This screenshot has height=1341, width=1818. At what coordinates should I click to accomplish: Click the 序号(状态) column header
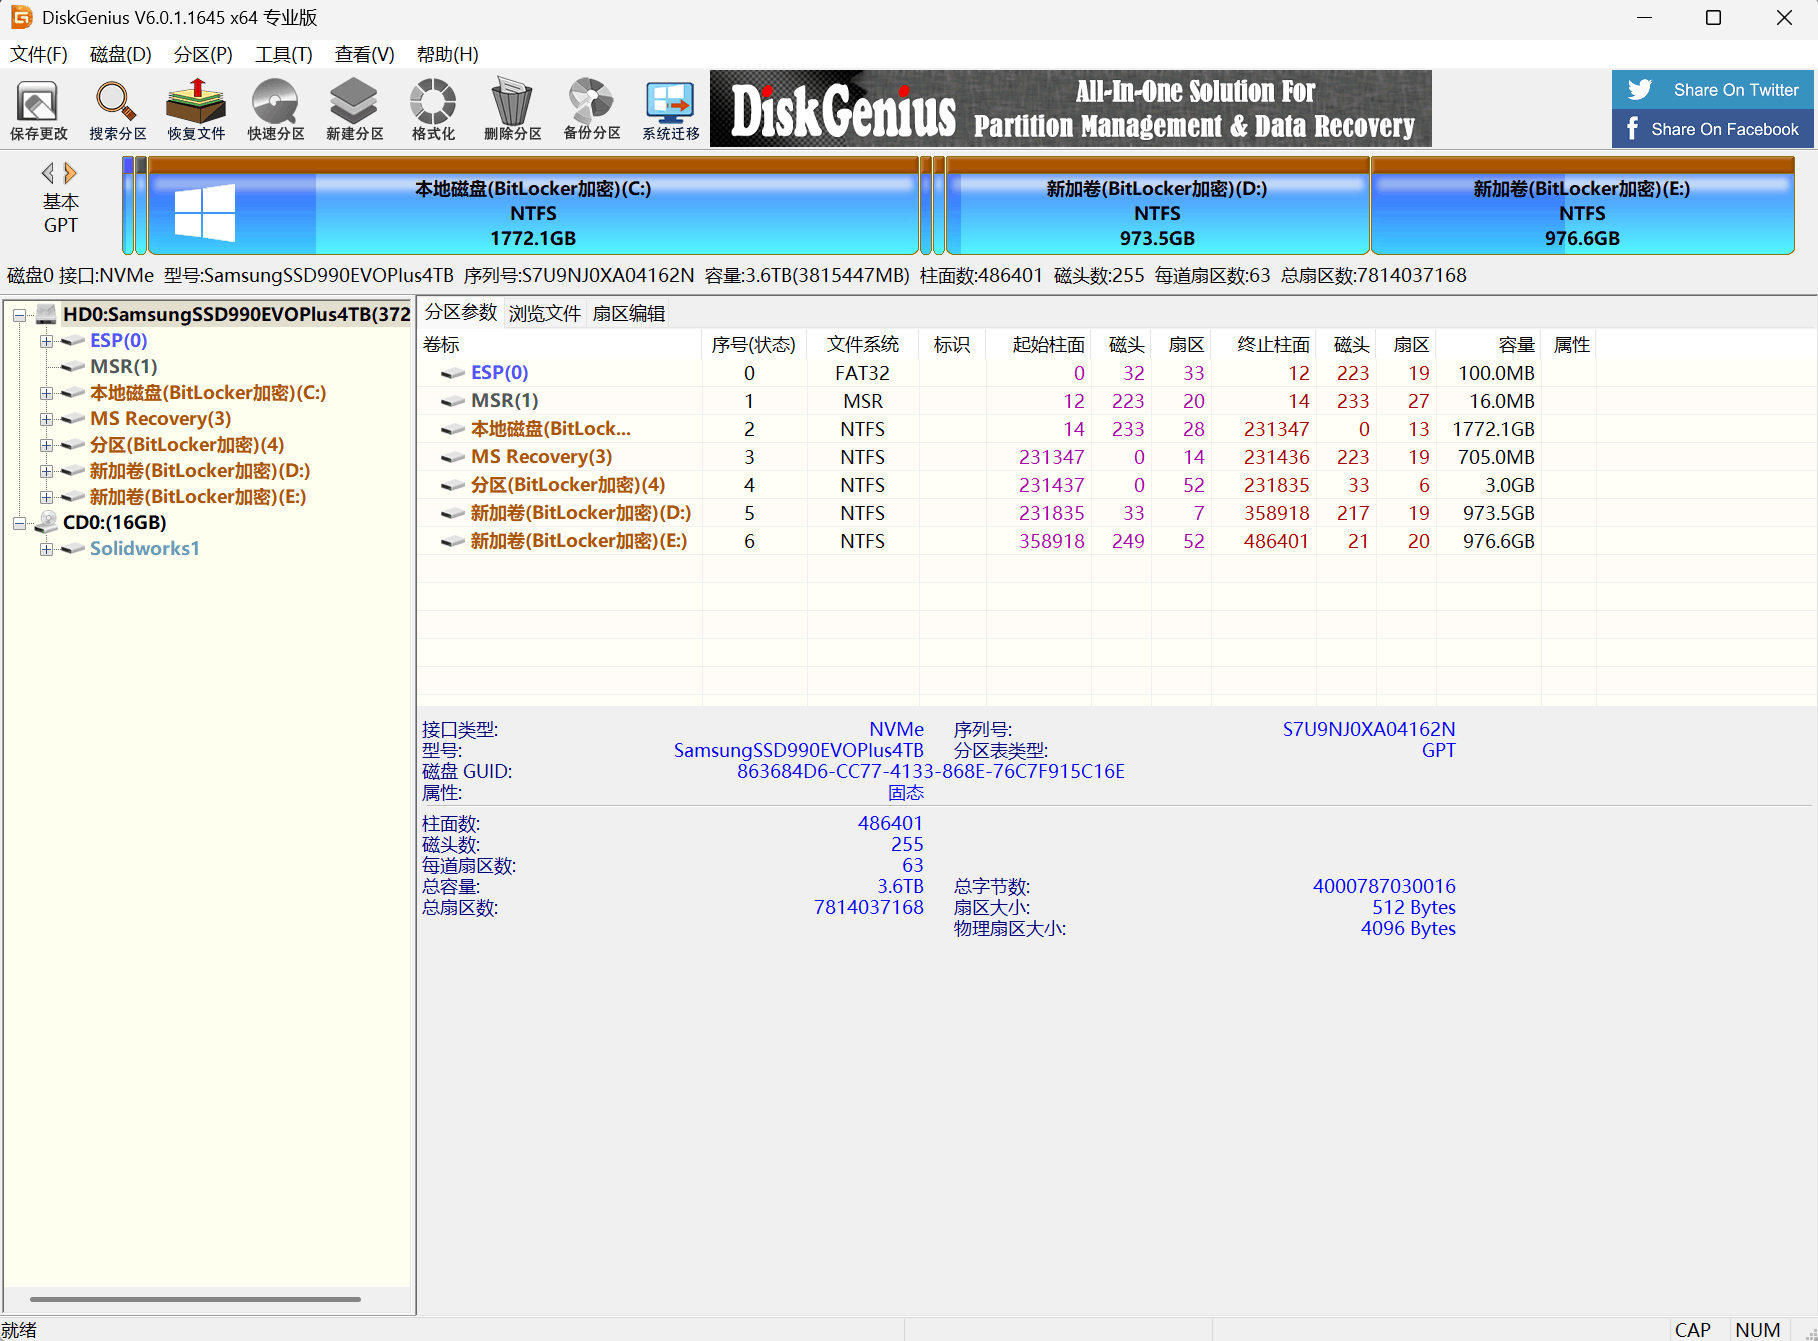(x=754, y=345)
